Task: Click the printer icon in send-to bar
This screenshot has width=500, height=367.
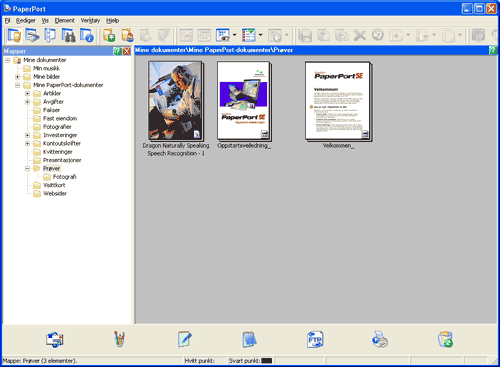Action: point(380,340)
